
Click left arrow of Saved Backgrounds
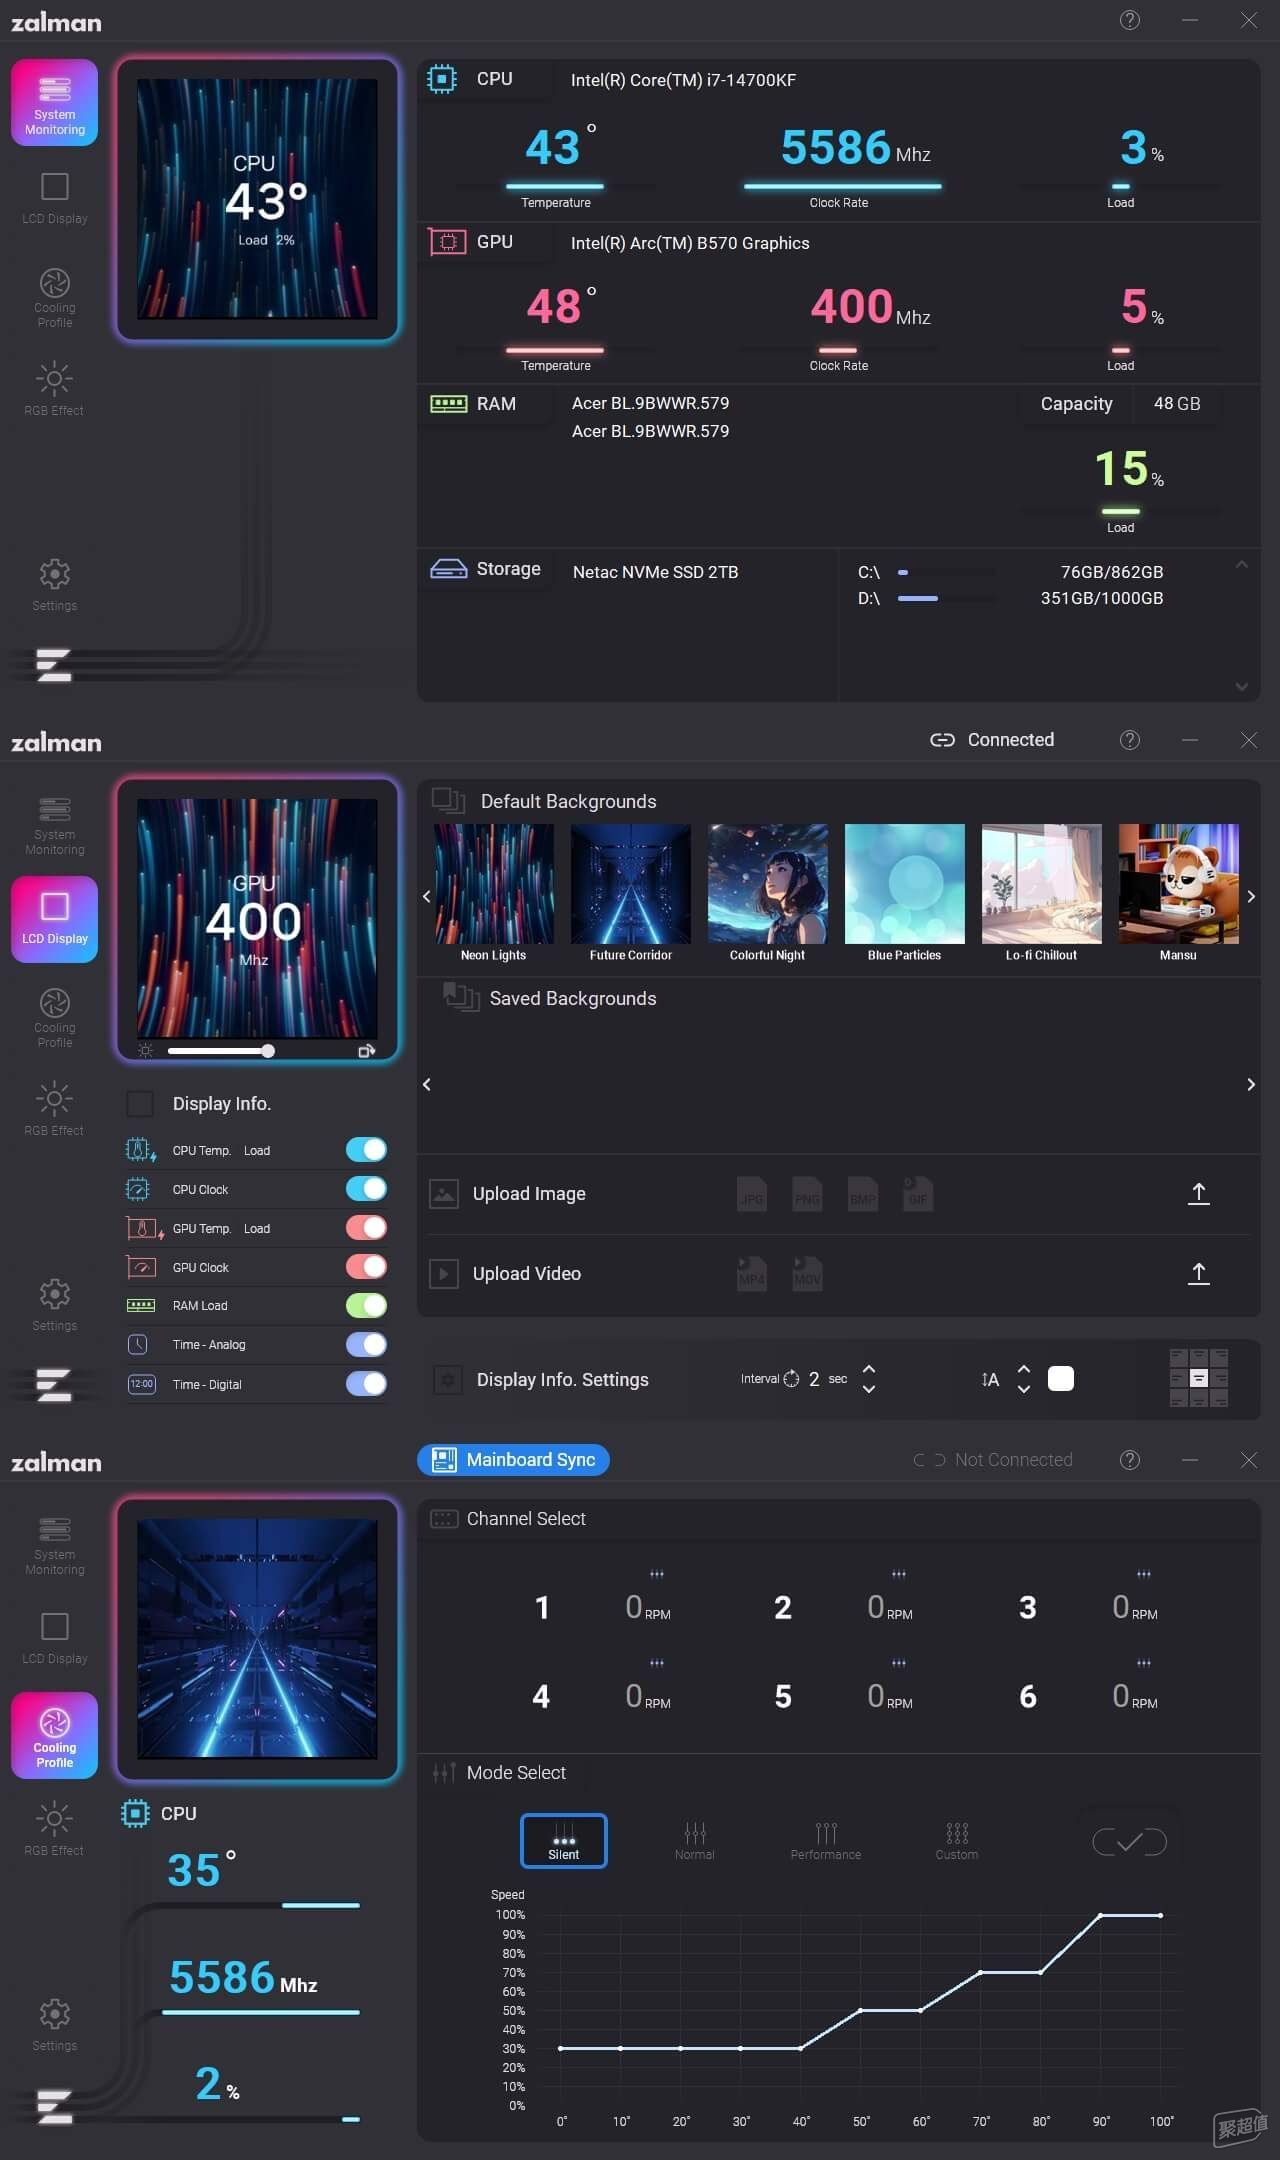tap(427, 1085)
